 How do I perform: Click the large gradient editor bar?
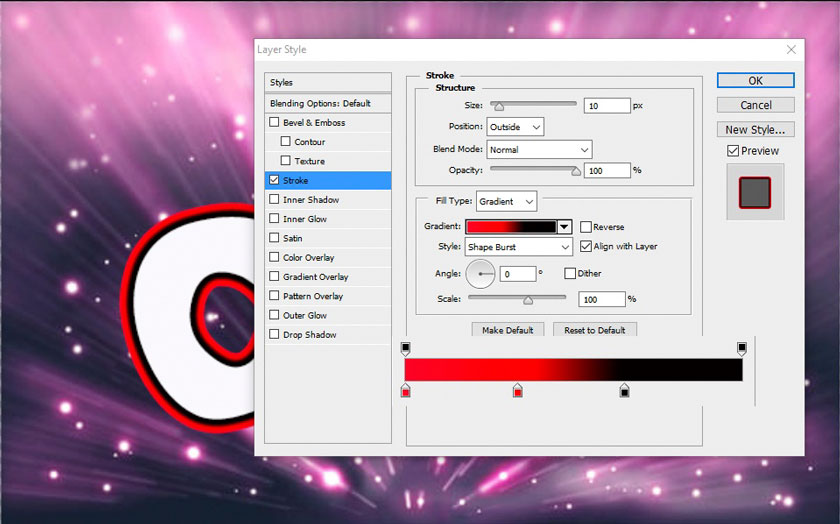pos(574,370)
